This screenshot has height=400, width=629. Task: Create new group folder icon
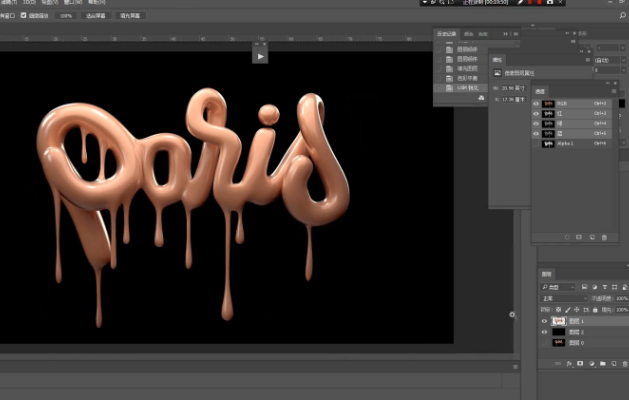603,363
